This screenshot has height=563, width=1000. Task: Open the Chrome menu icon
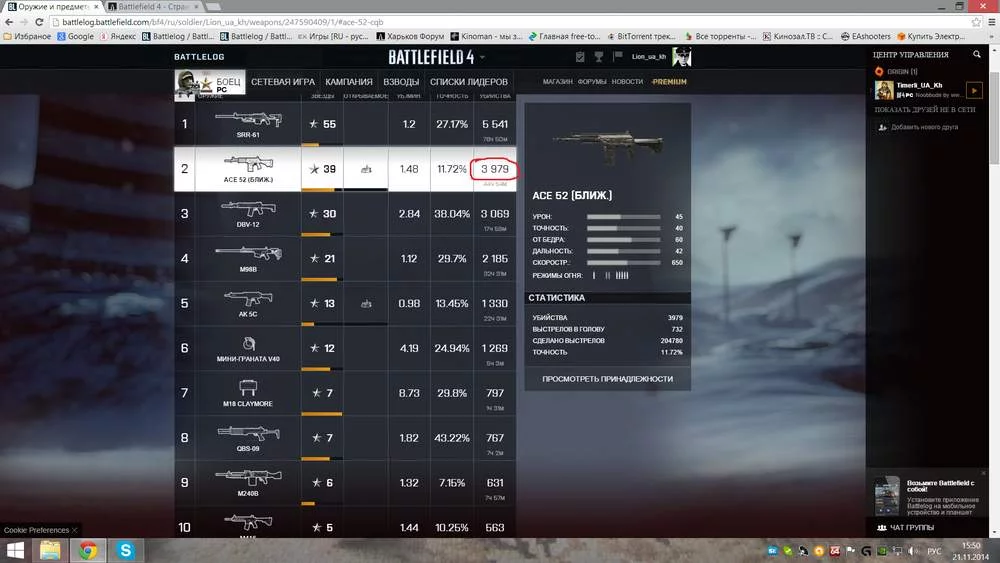click(992, 22)
